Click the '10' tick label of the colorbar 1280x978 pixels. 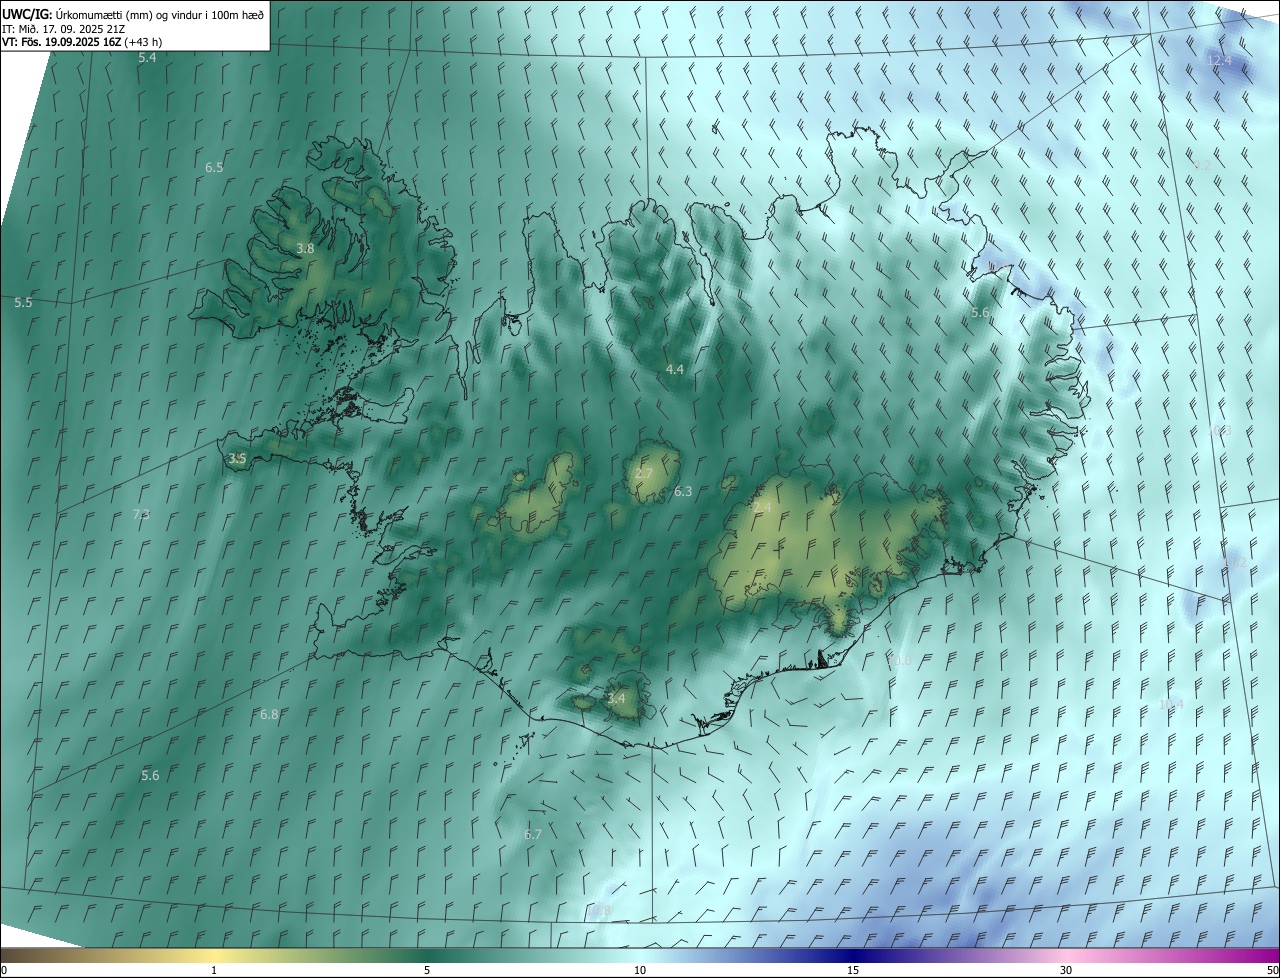tap(640, 970)
